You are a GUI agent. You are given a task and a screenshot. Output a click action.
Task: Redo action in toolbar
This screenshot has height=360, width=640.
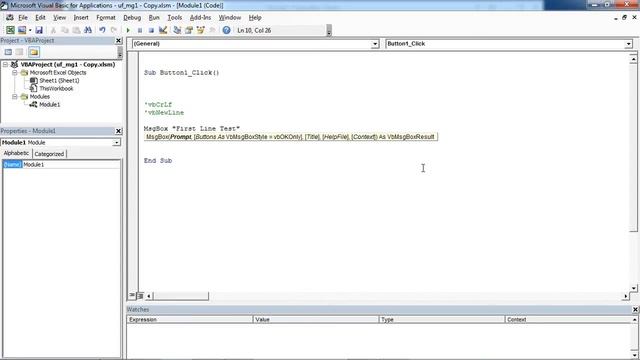tap(114, 30)
